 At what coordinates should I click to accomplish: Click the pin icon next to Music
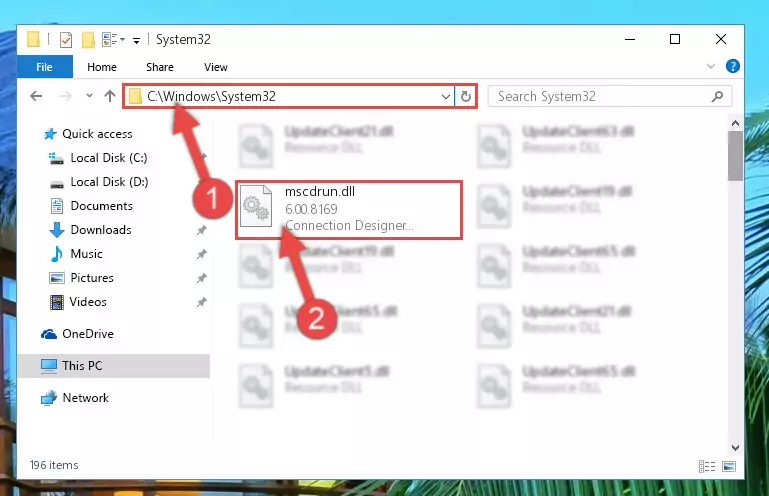point(202,254)
